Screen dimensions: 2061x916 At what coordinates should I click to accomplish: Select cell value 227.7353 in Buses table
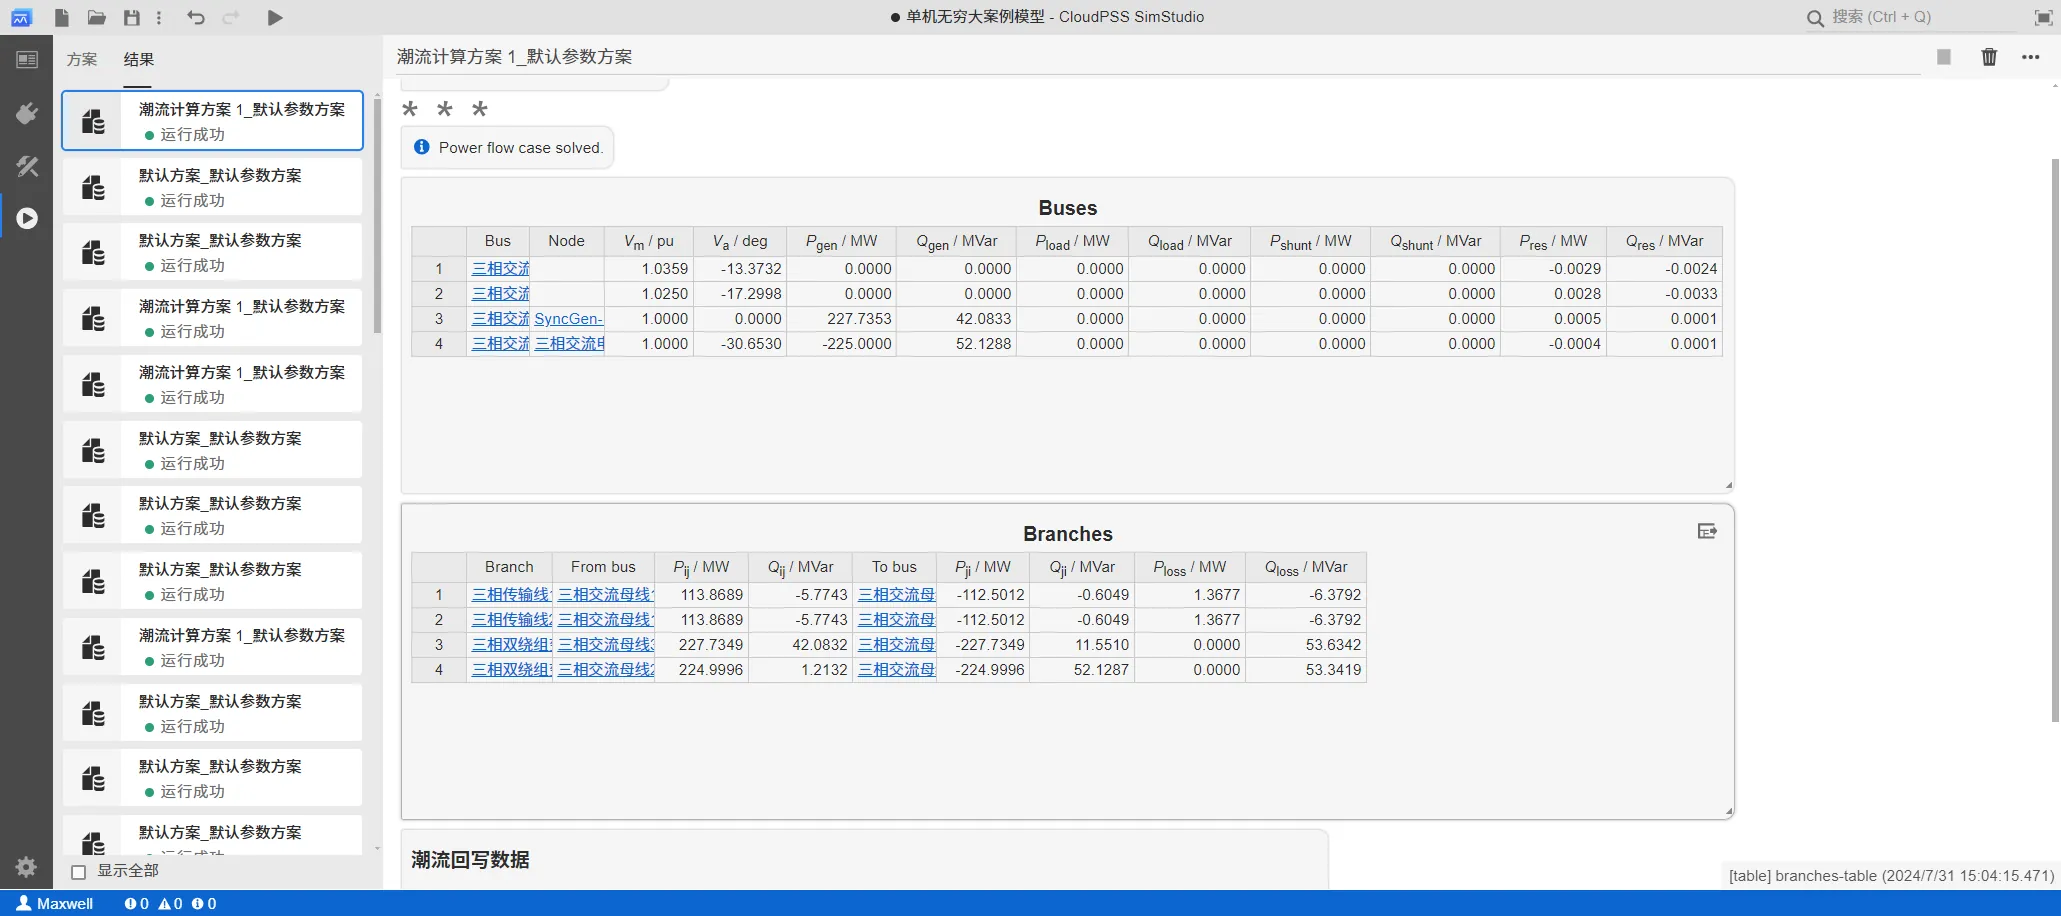pos(841,319)
